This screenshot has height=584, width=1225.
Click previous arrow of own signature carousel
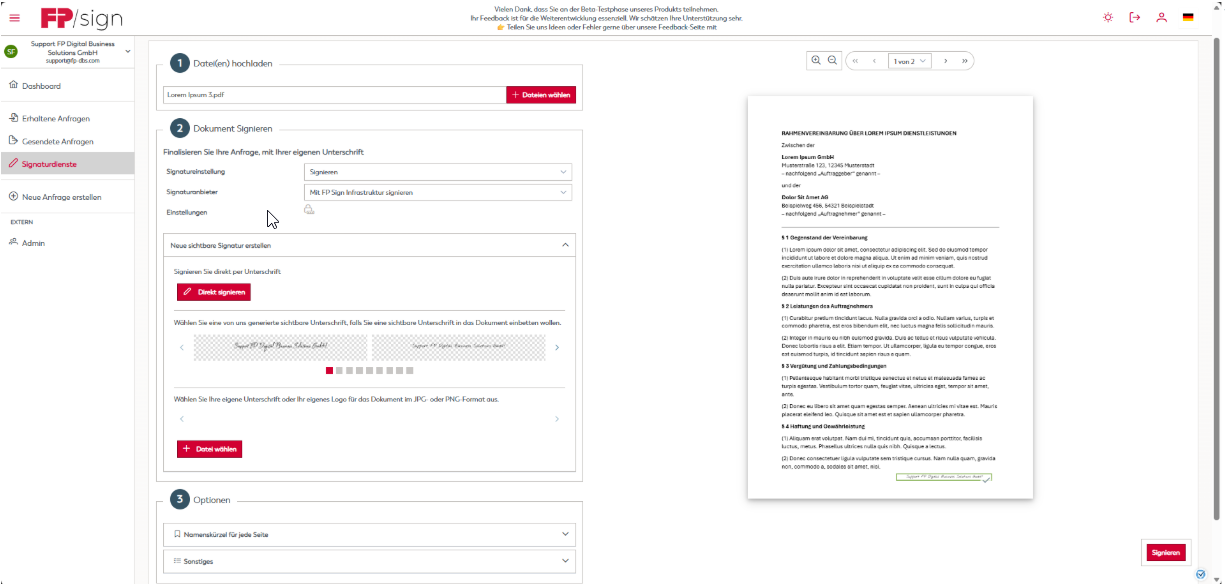[182, 419]
